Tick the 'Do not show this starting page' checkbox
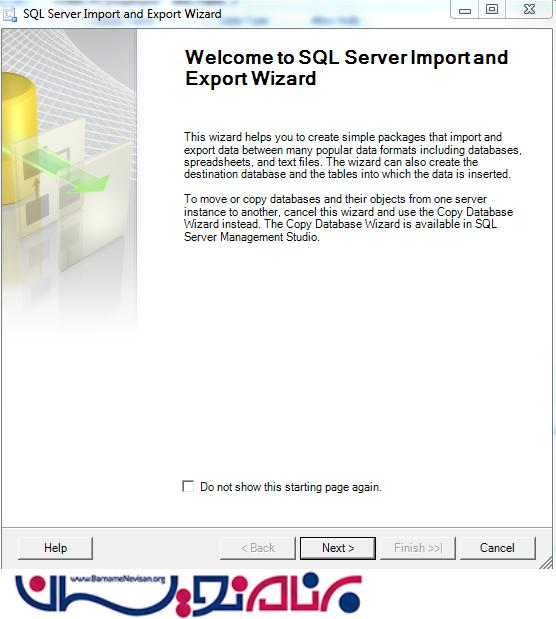 click(x=188, y=486)
